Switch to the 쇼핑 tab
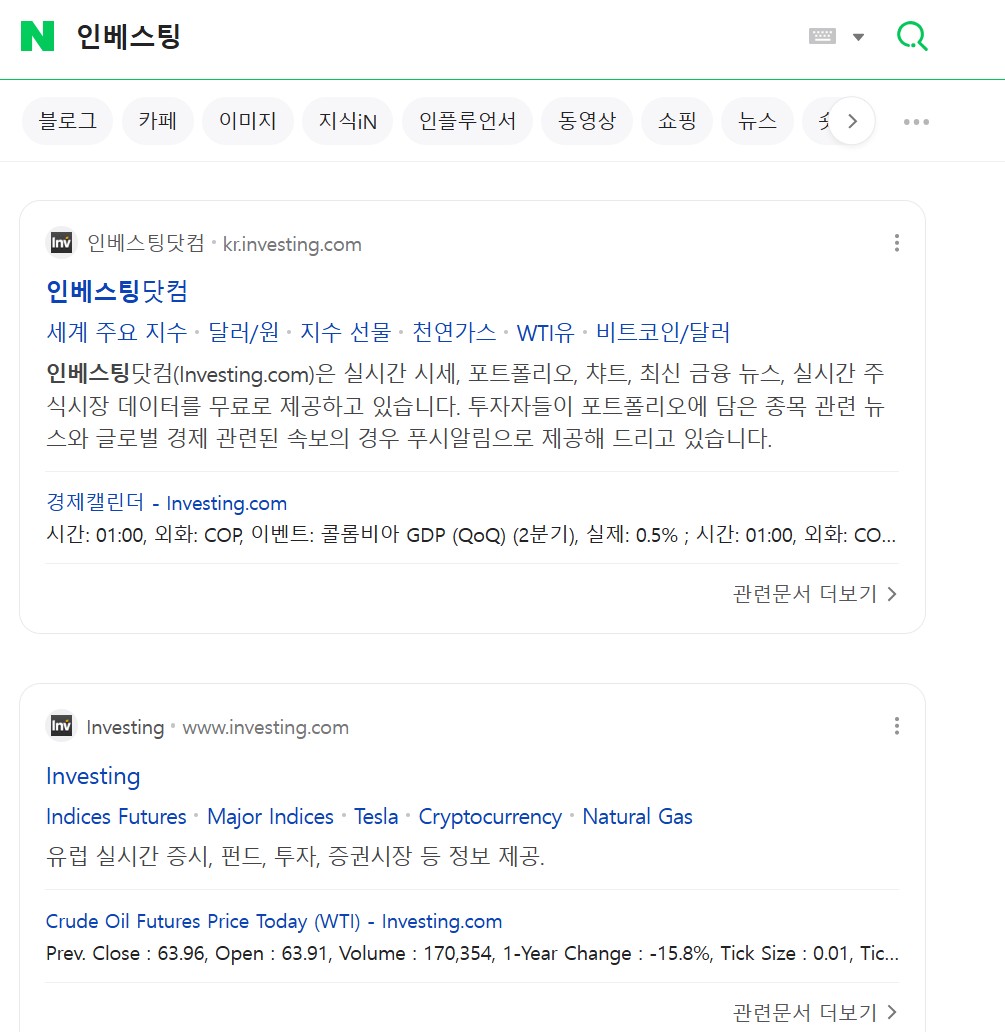The width and height of the screenshot is (1005, 1032). click(x=677, y=121)
